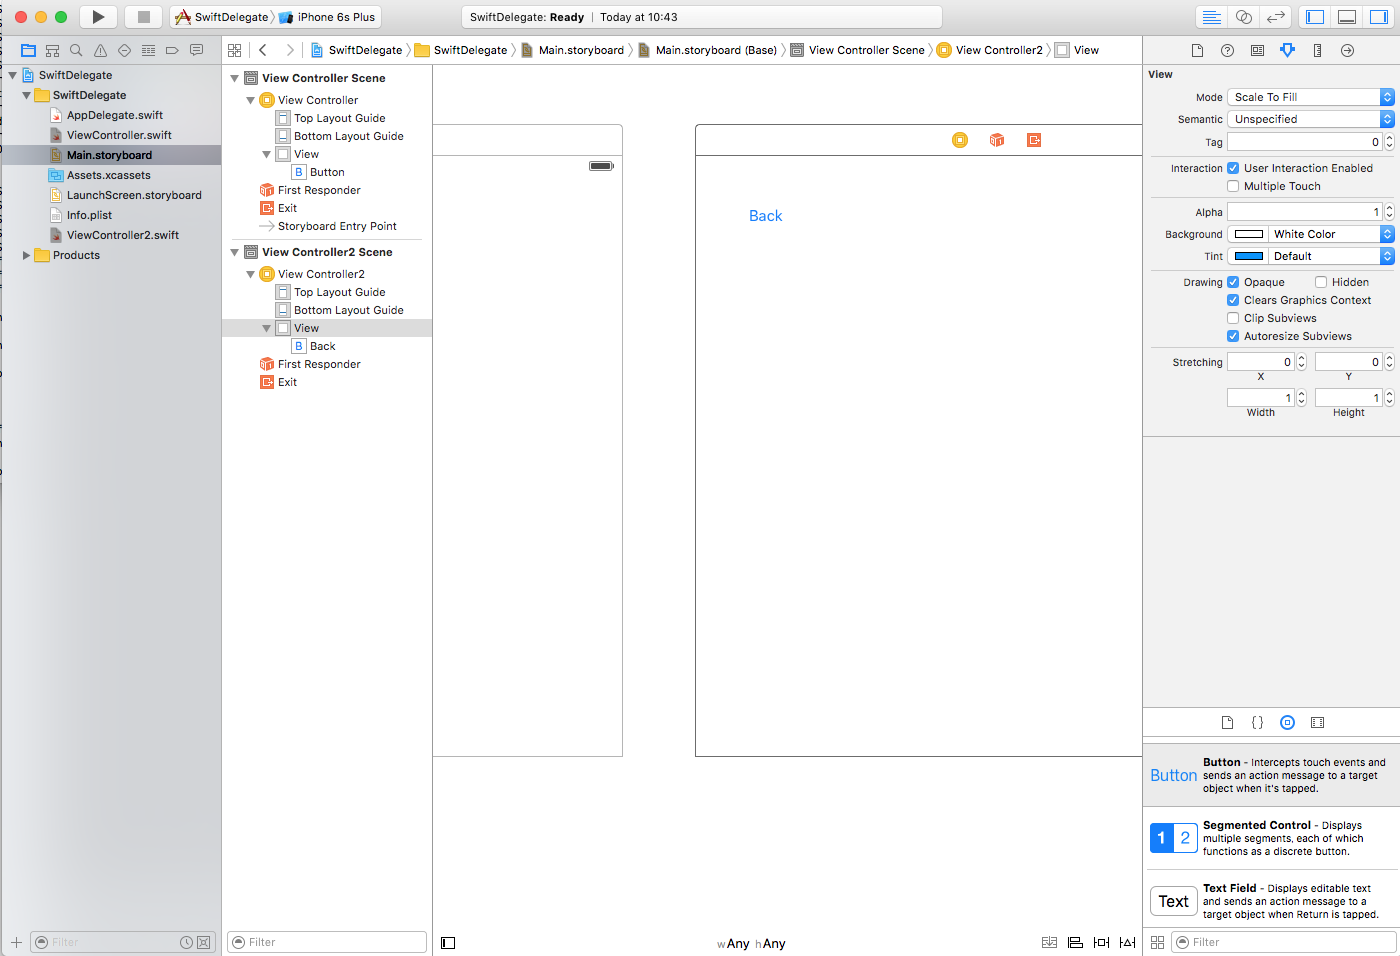Image resolution: width=1400 pixels, height=956 pixels.
Task: Click the Stop button in toolbar
Action: pos(143,17)
